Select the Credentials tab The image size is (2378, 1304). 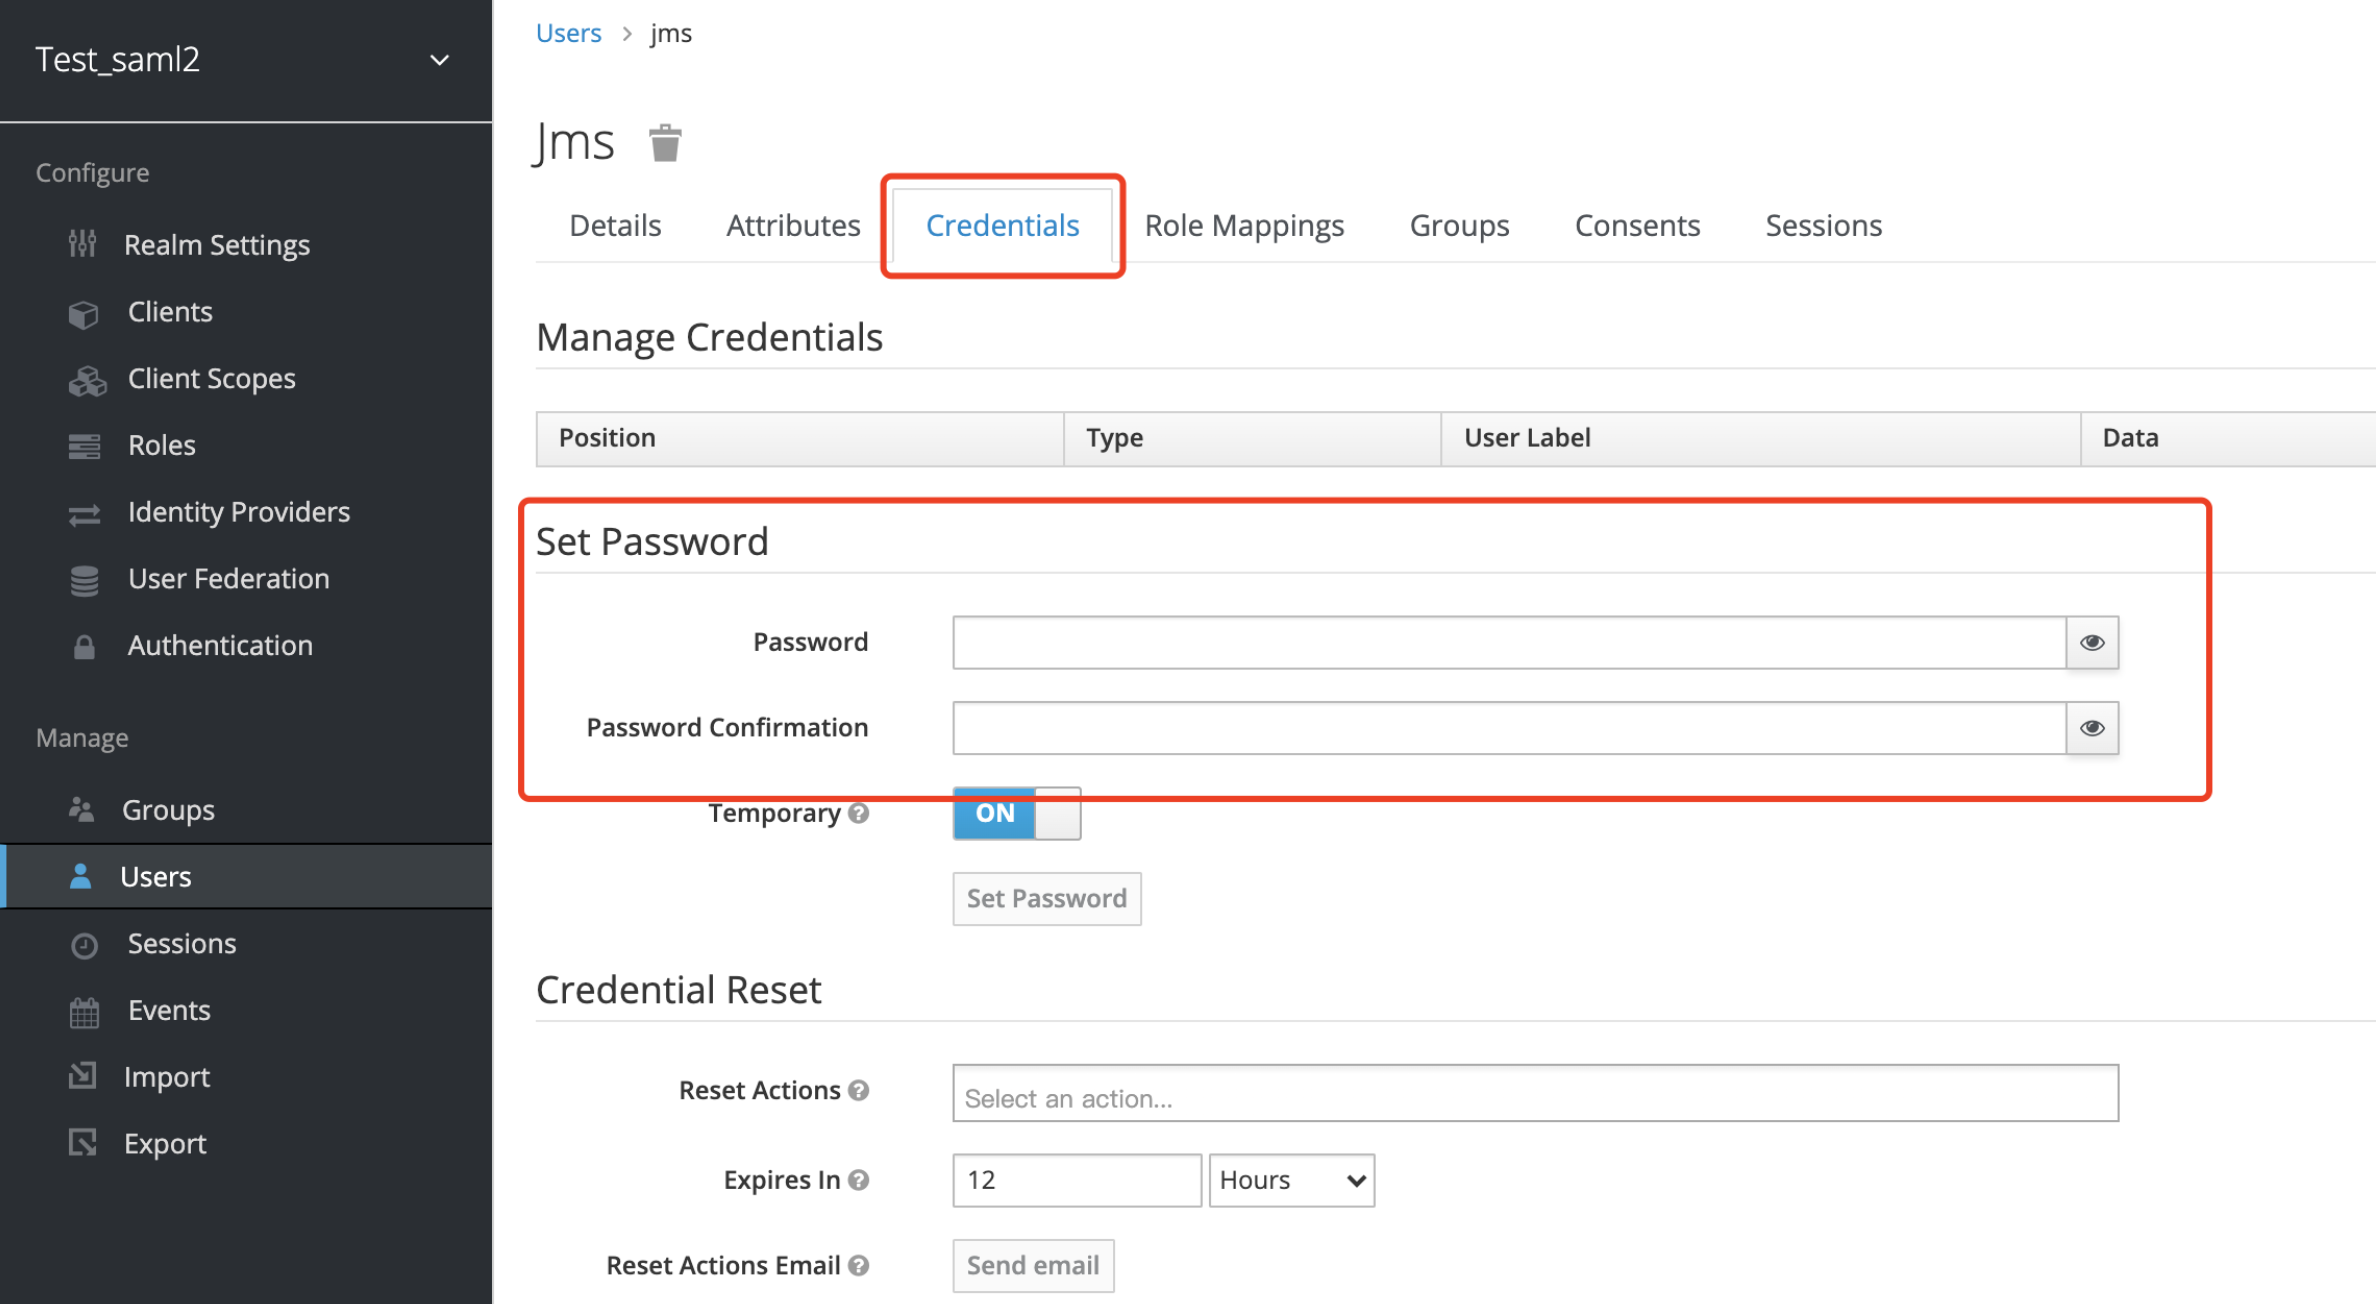pyautogui.click(x=1002, y=226)
